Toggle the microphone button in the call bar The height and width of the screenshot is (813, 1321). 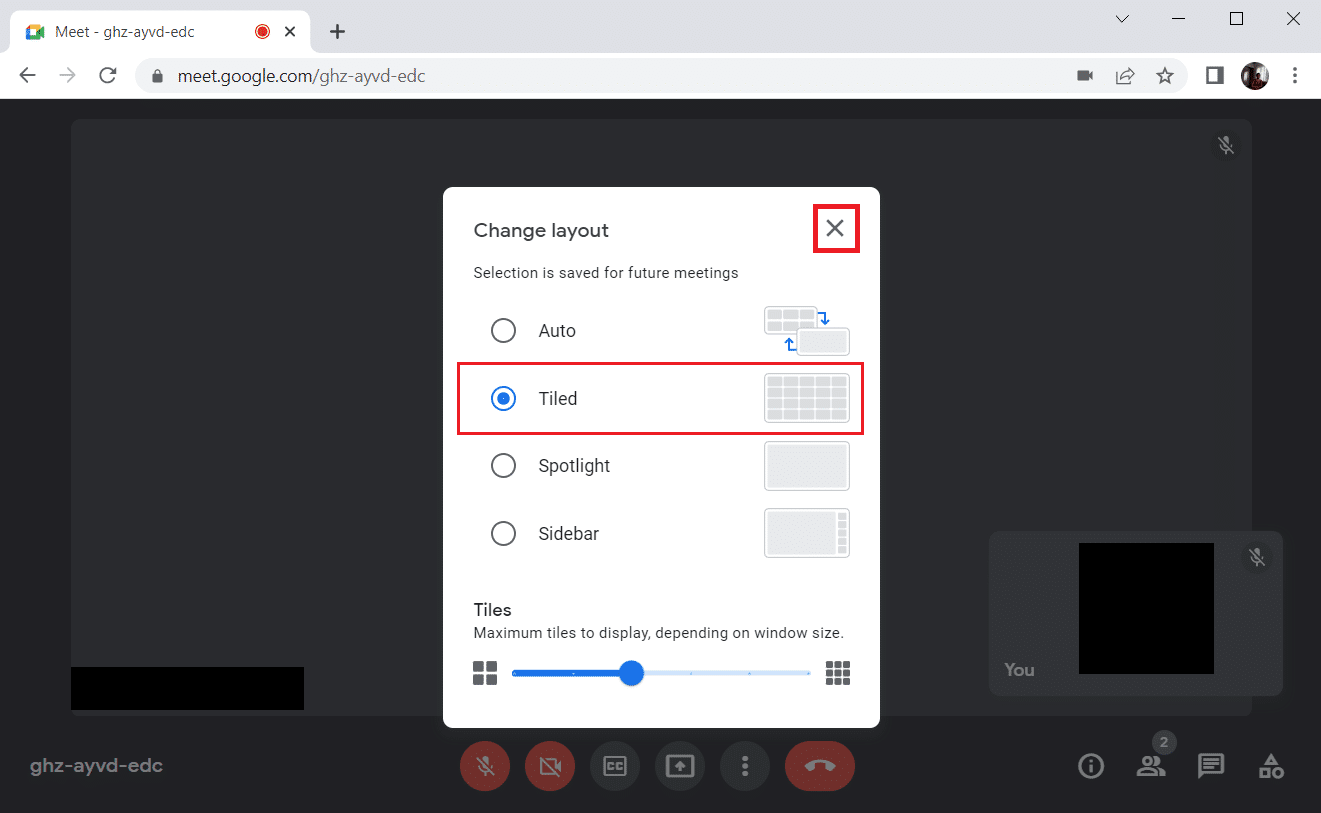point(485,767)
